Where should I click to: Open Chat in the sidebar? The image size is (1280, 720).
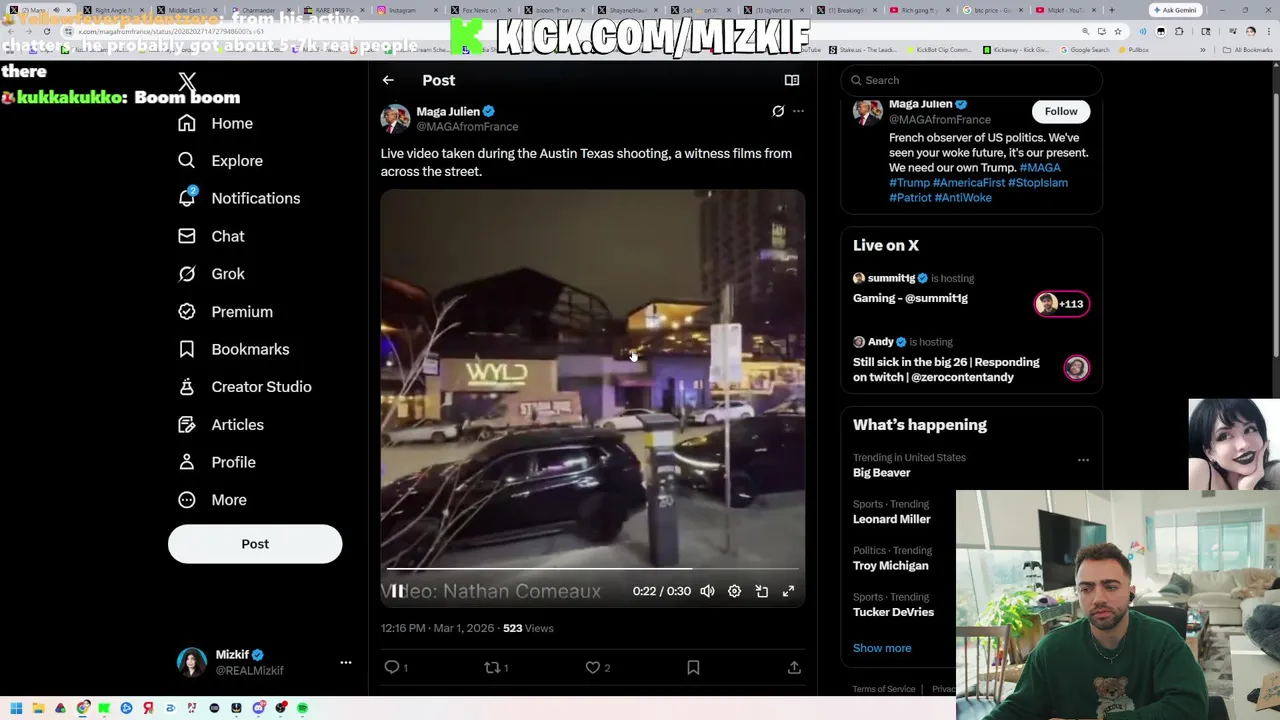click(211, 236)
